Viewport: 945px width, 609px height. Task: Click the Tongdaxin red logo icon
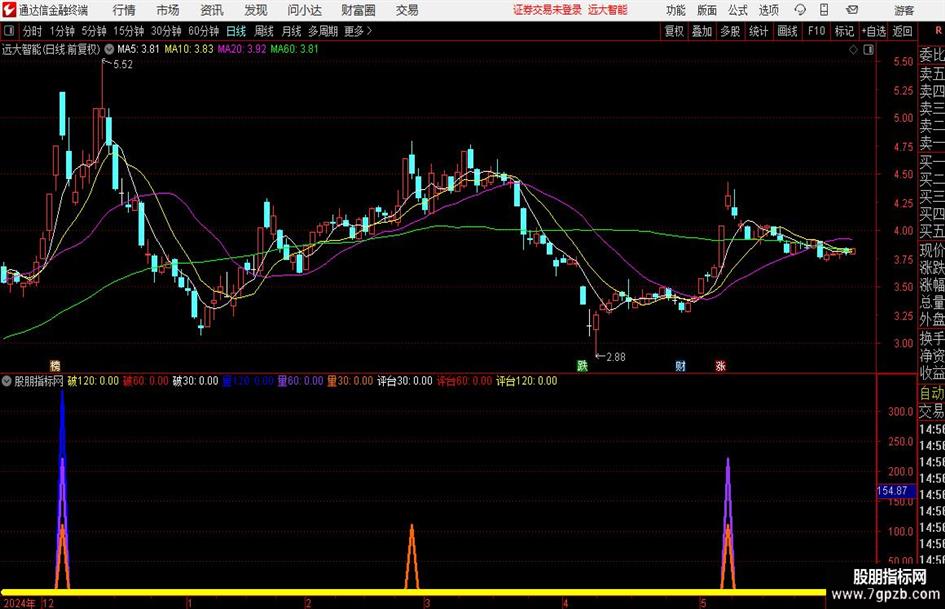[x=8, y=10]
